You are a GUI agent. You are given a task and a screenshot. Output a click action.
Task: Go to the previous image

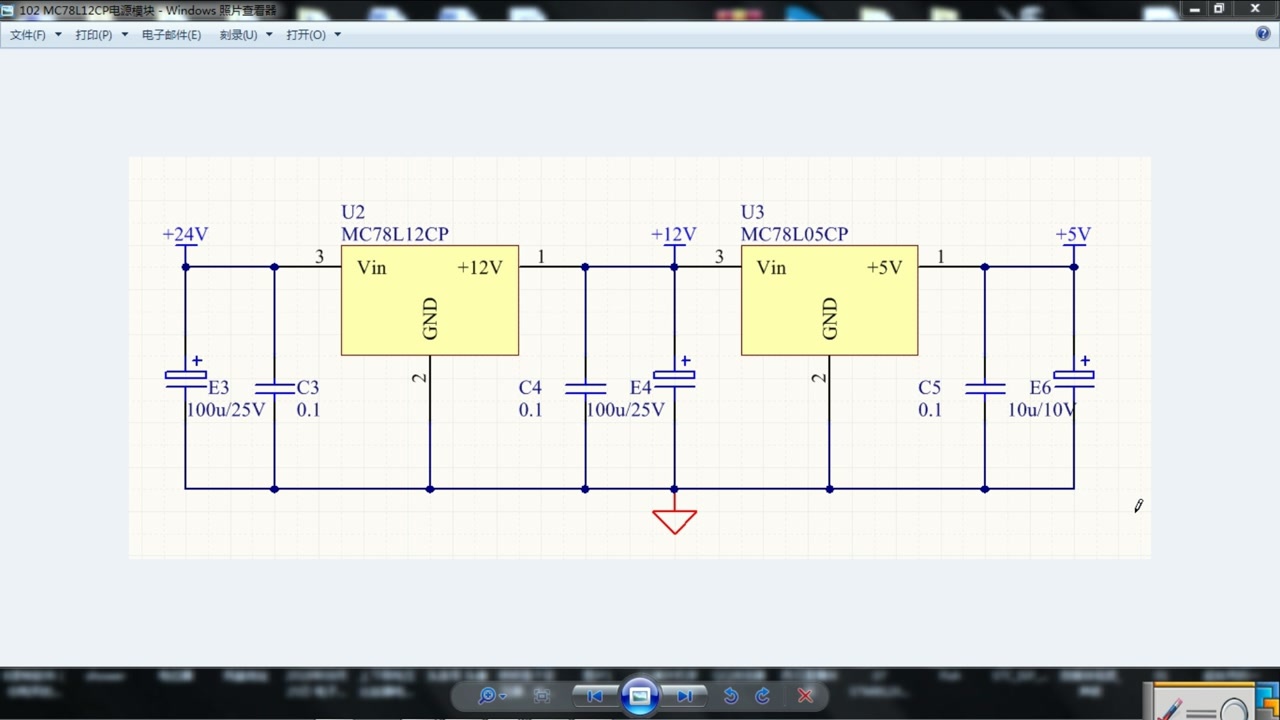pos(594,696)
